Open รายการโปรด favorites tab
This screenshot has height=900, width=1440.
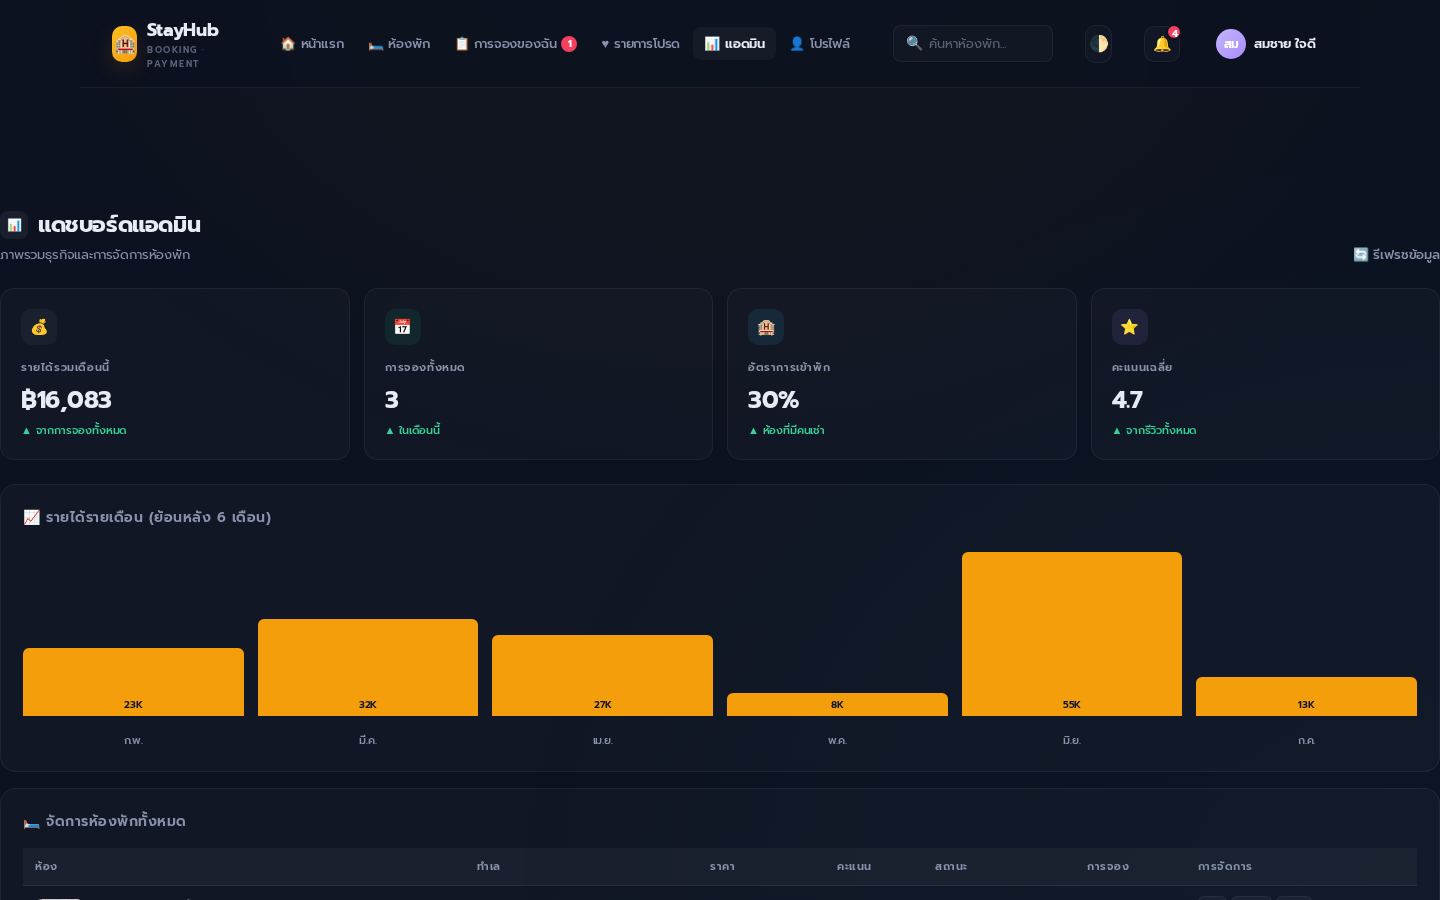pos(640,44)
